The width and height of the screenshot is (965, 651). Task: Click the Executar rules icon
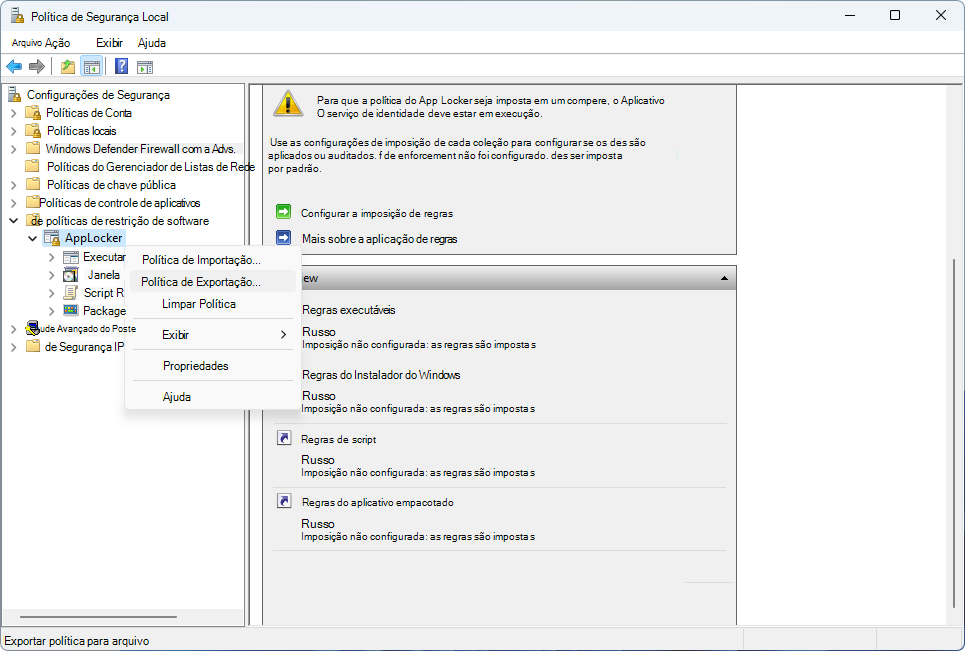point(71,257)
